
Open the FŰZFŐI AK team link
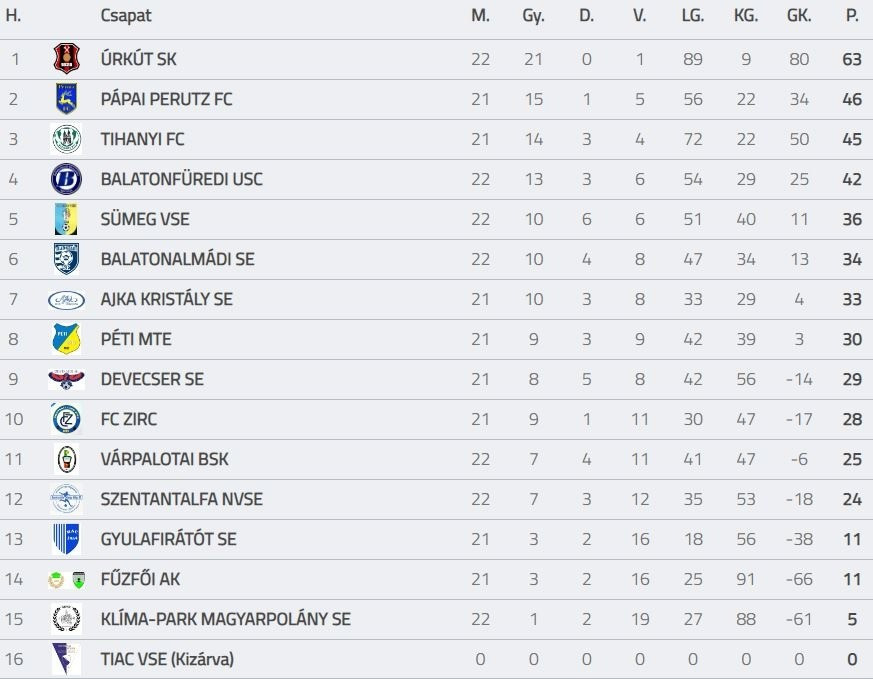tap(140, 579)
